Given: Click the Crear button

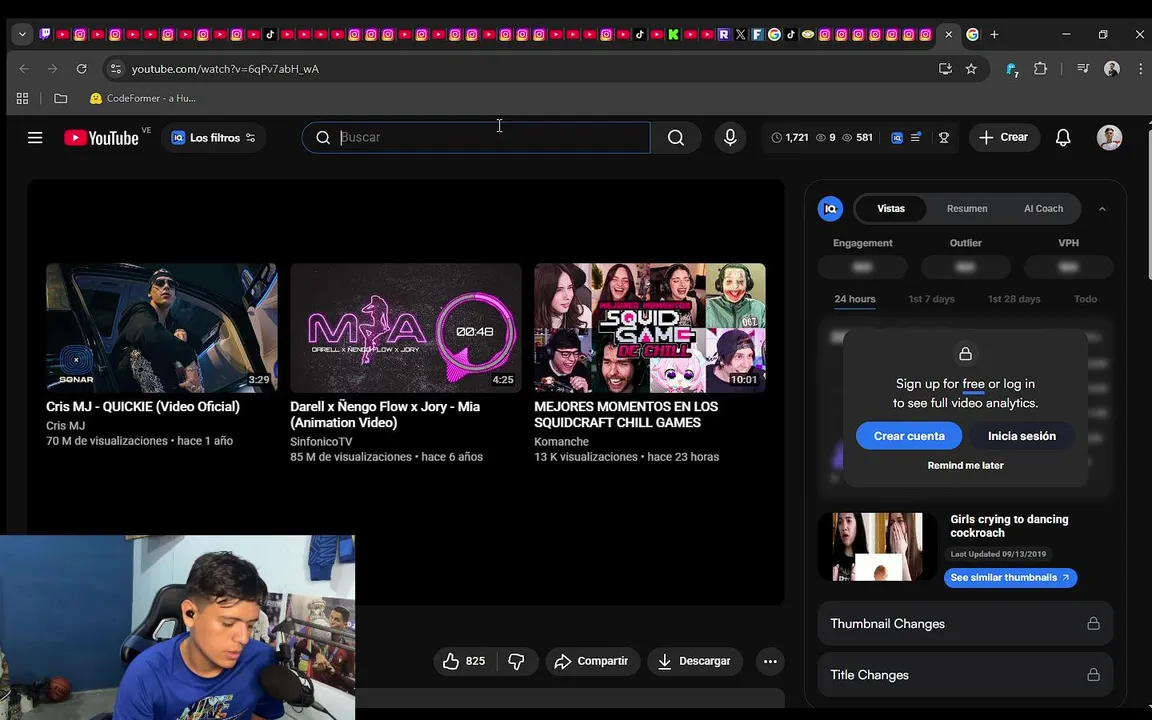Looking at the screenshot, I should 1004,137.
